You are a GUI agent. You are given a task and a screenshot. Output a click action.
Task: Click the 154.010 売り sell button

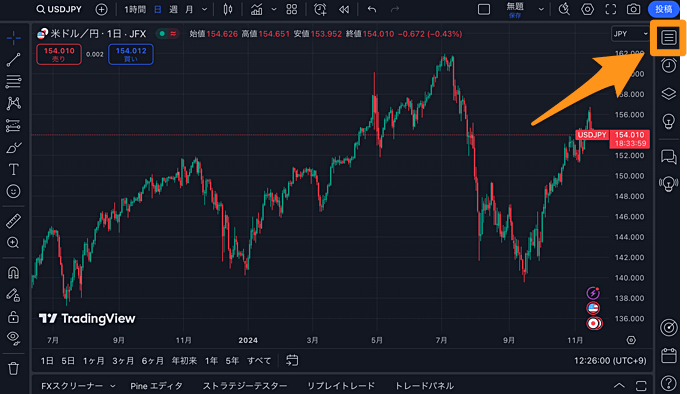click(x=59, y=54)
